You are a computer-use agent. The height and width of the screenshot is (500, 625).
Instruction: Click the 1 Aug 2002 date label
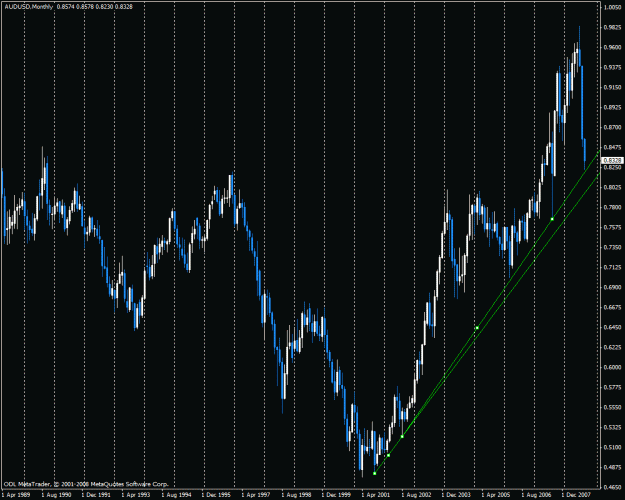pos(417,495)
